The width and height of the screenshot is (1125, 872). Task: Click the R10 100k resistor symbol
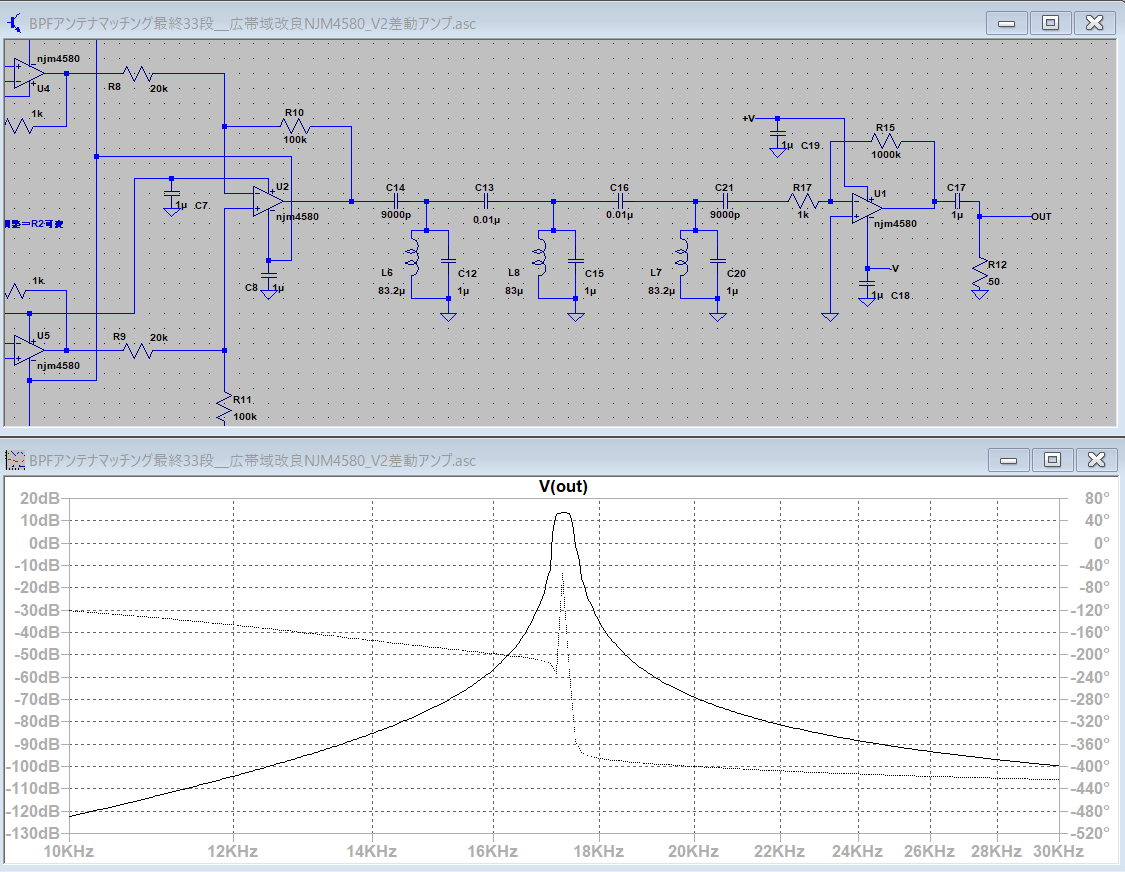point(297,127)
